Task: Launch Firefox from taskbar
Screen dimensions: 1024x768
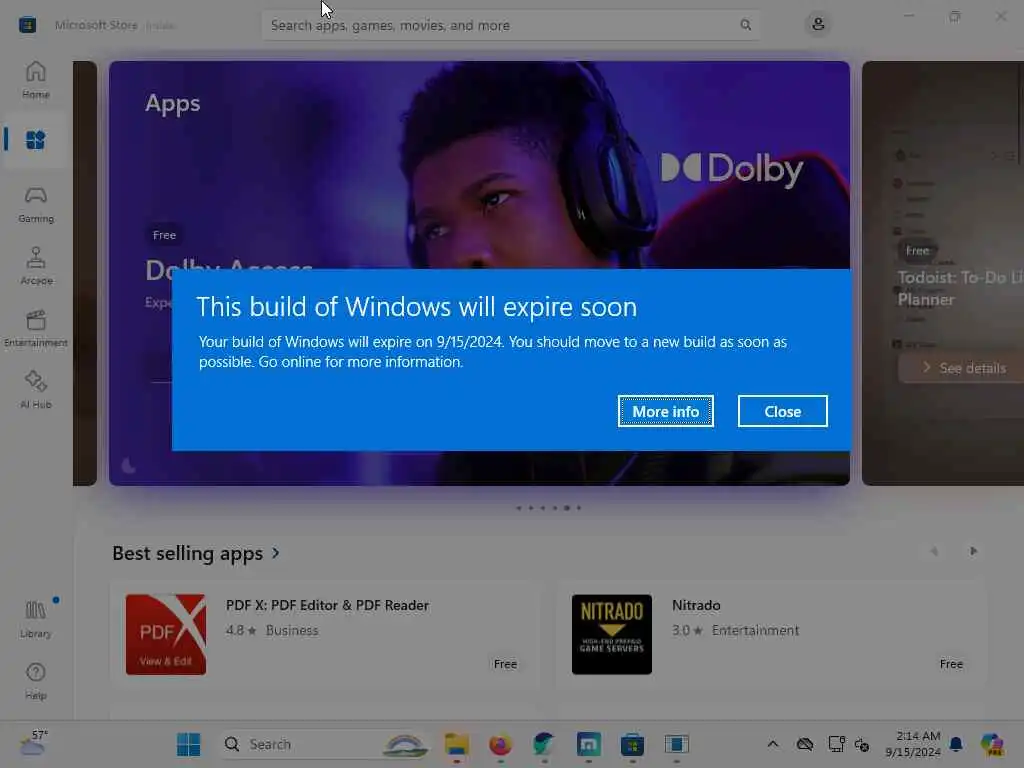Action: click(x=501, y=744)
